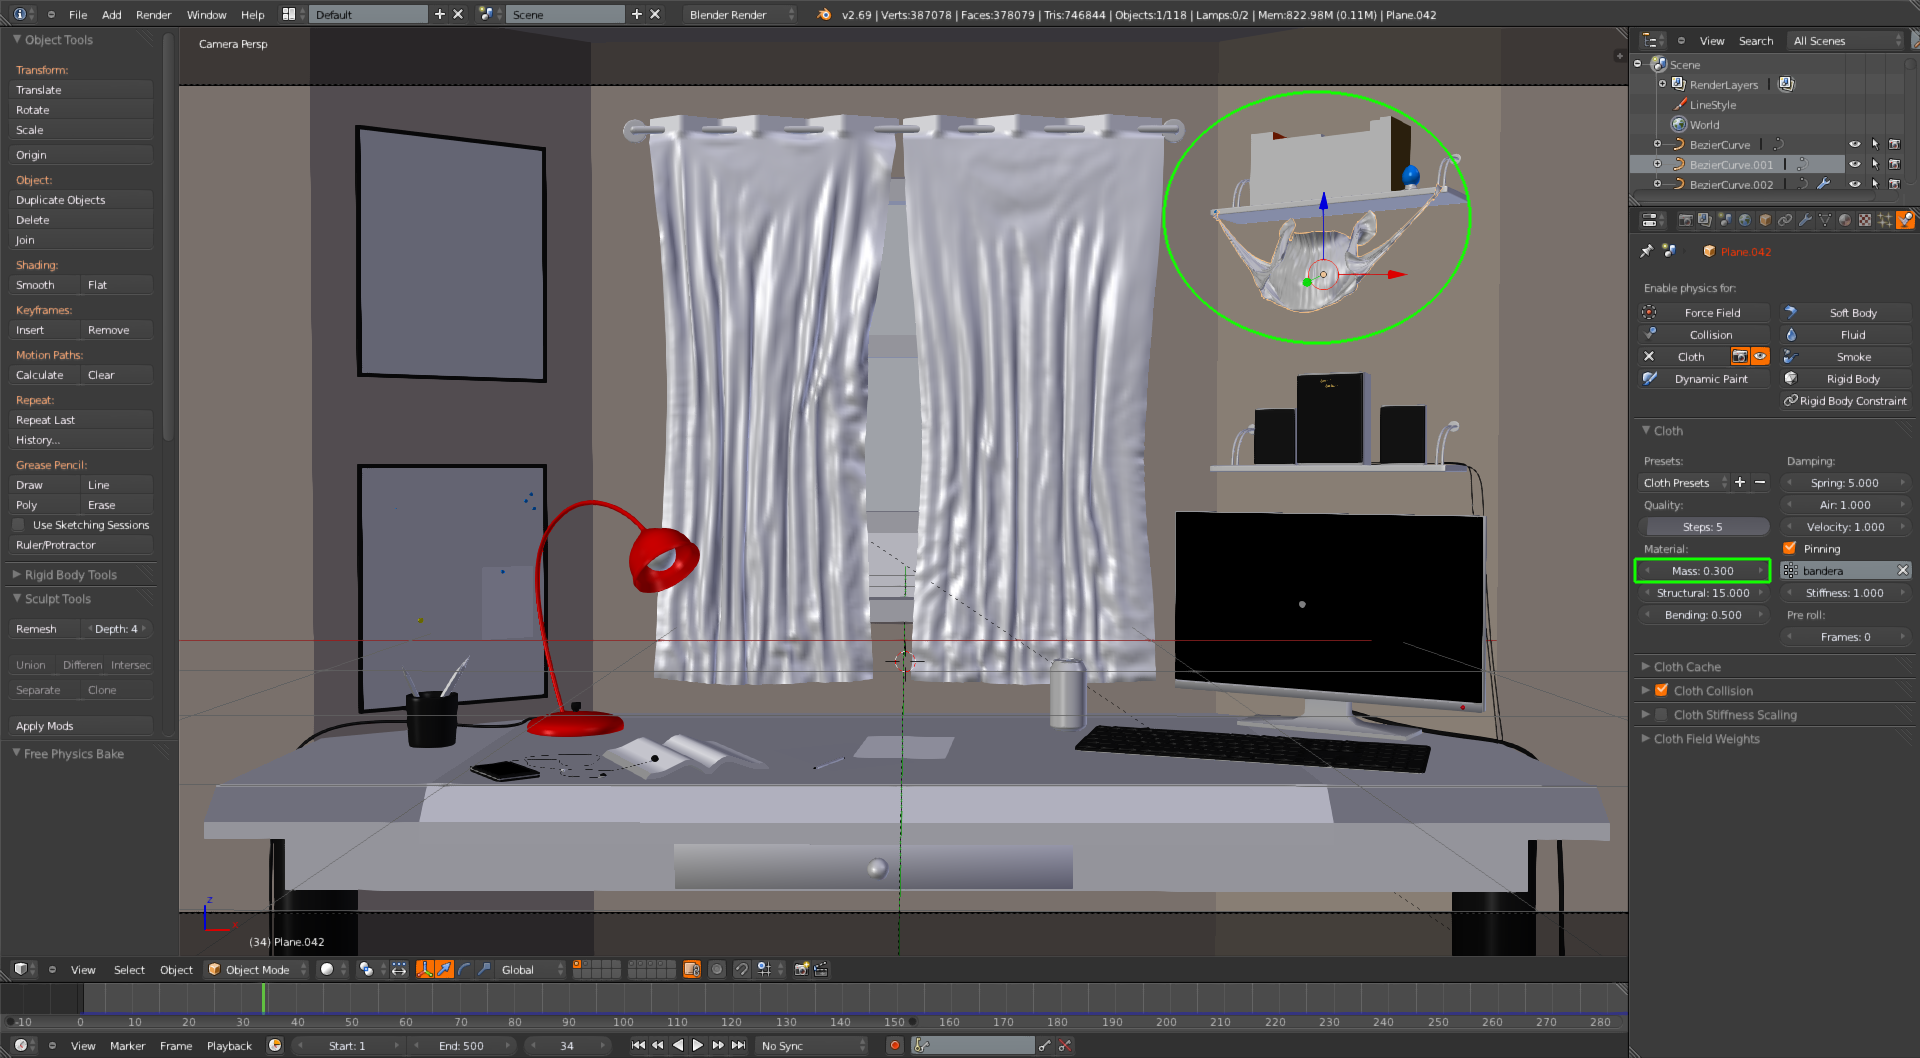Open the Object Data tab (triangle icon)
This screenshot has height=1058, width=1920.
[1825, 220]
